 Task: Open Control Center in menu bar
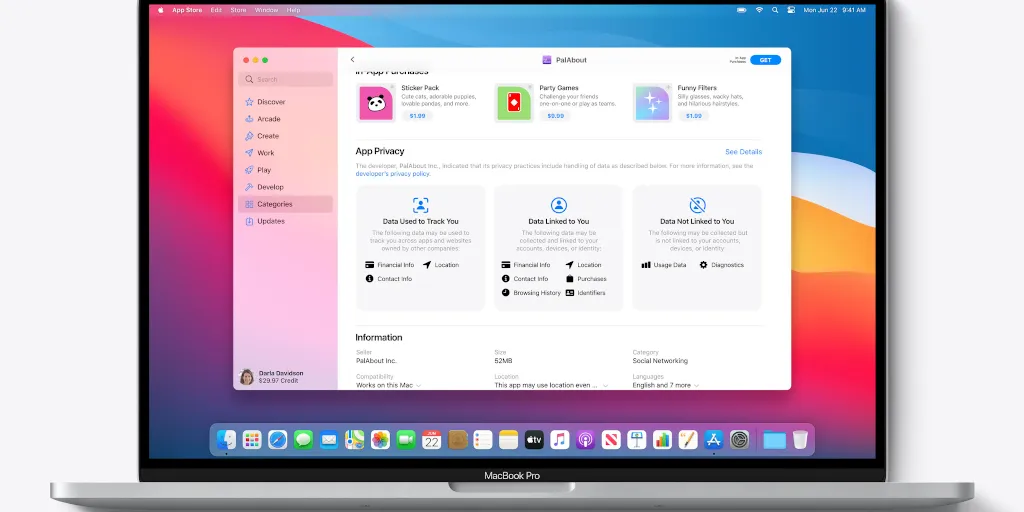pos(791,10)
